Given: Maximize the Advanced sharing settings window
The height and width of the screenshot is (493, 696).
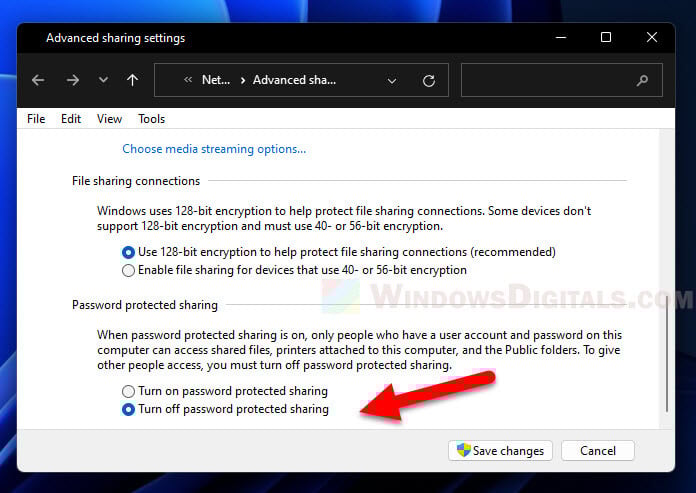Looking at the screenshot, I should coord(606,38).
